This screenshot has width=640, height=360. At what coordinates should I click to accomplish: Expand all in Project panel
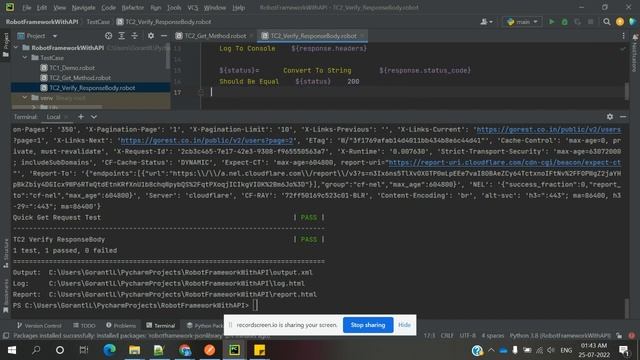click(122, 36)
